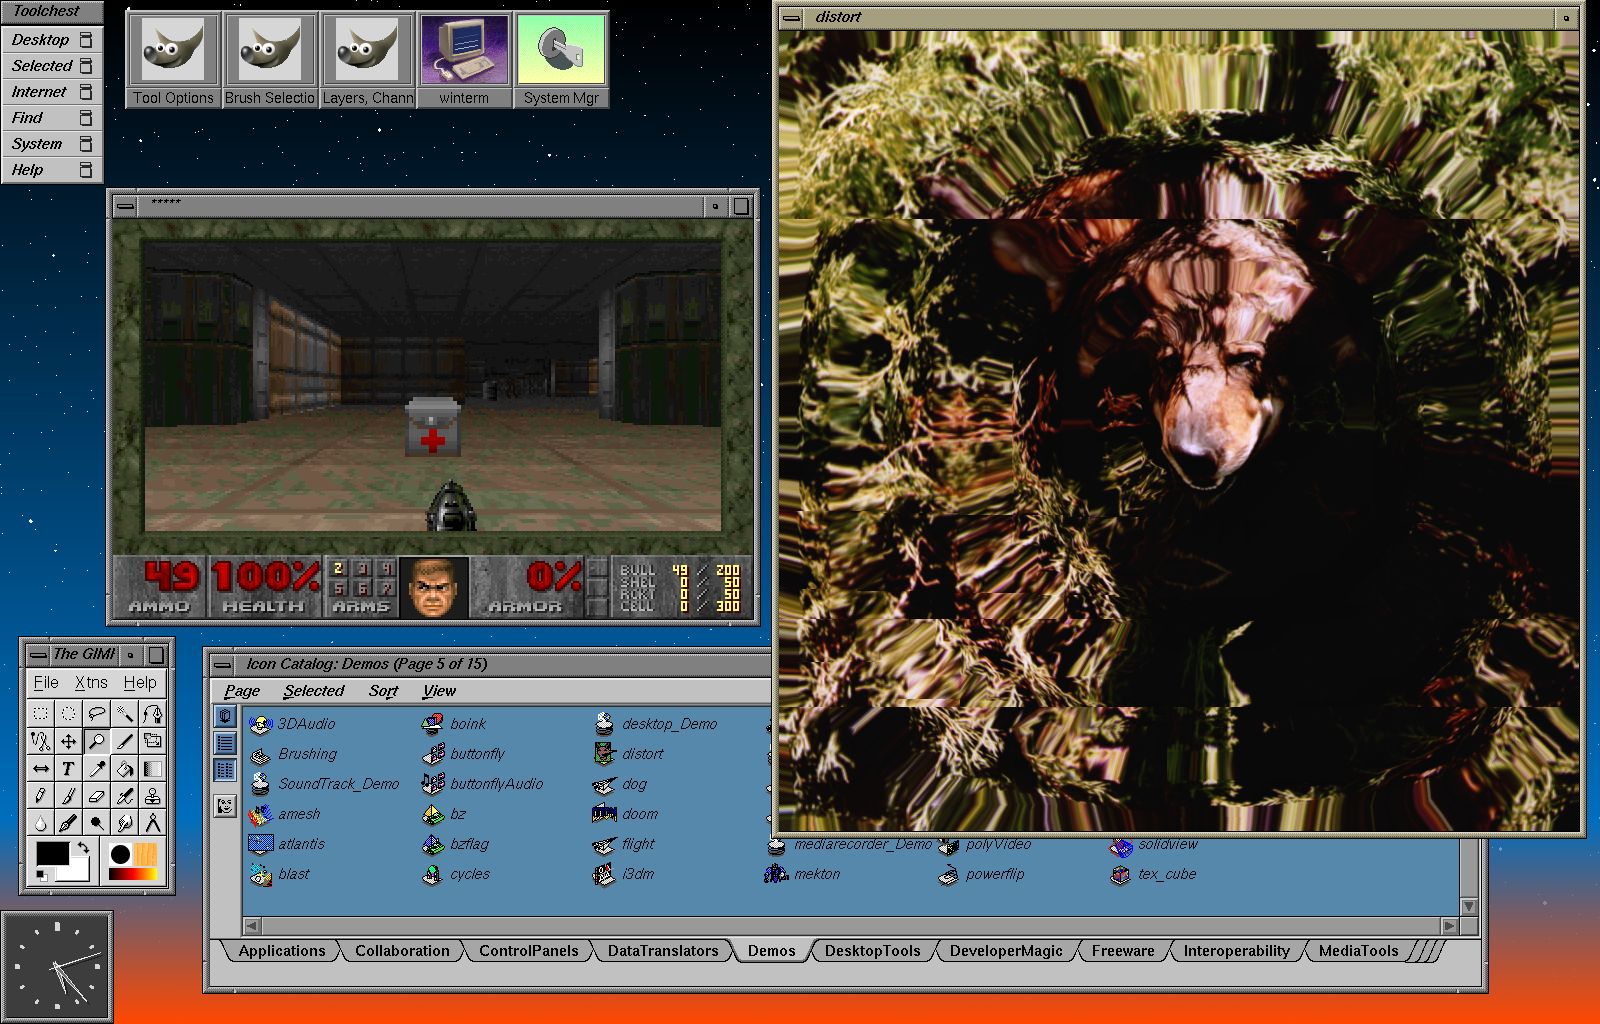Open the Find menu in Toolchest
This screenshot has width=1600, height=1024.
(52, 118)
